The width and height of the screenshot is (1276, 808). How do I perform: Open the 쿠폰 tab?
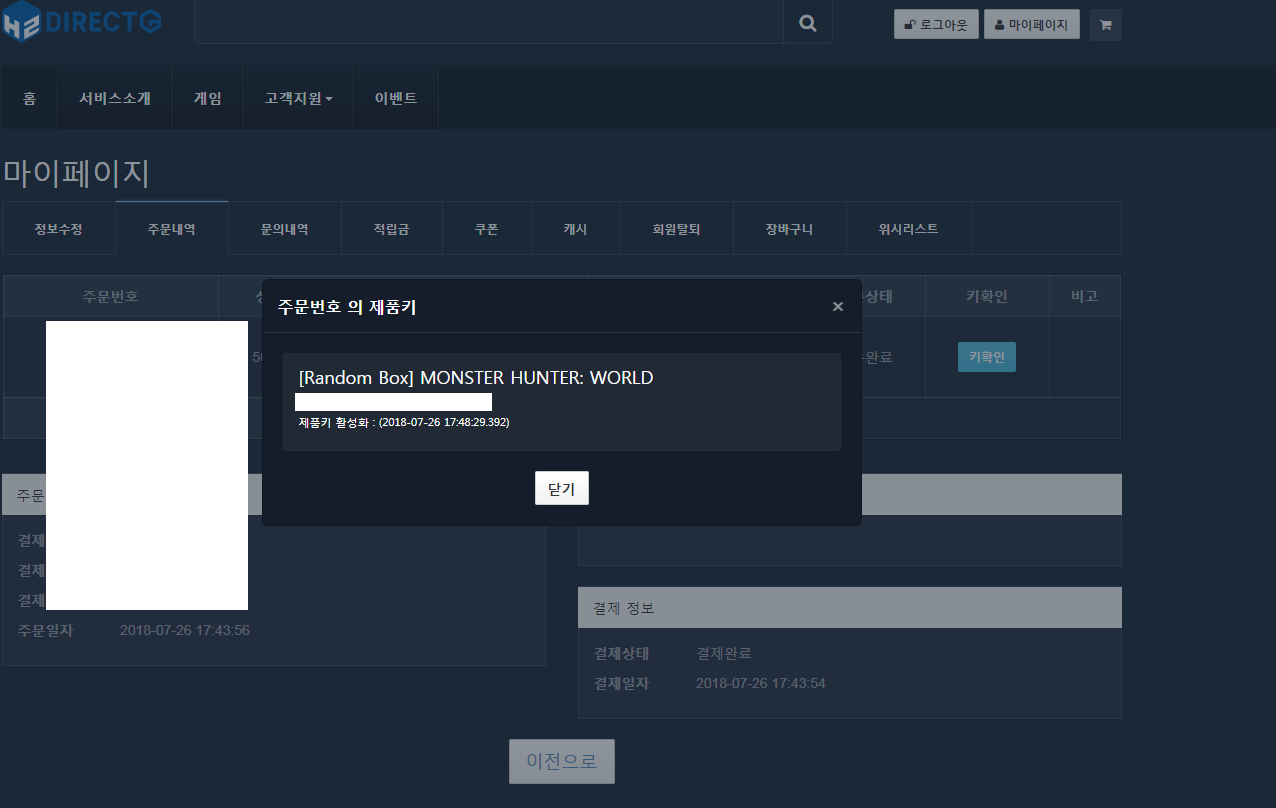[487, 229]
